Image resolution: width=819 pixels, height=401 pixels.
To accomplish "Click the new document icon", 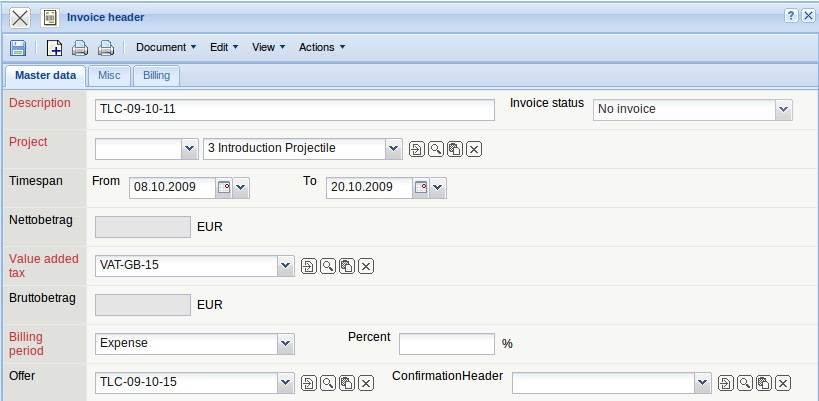I will pos(55,47).
